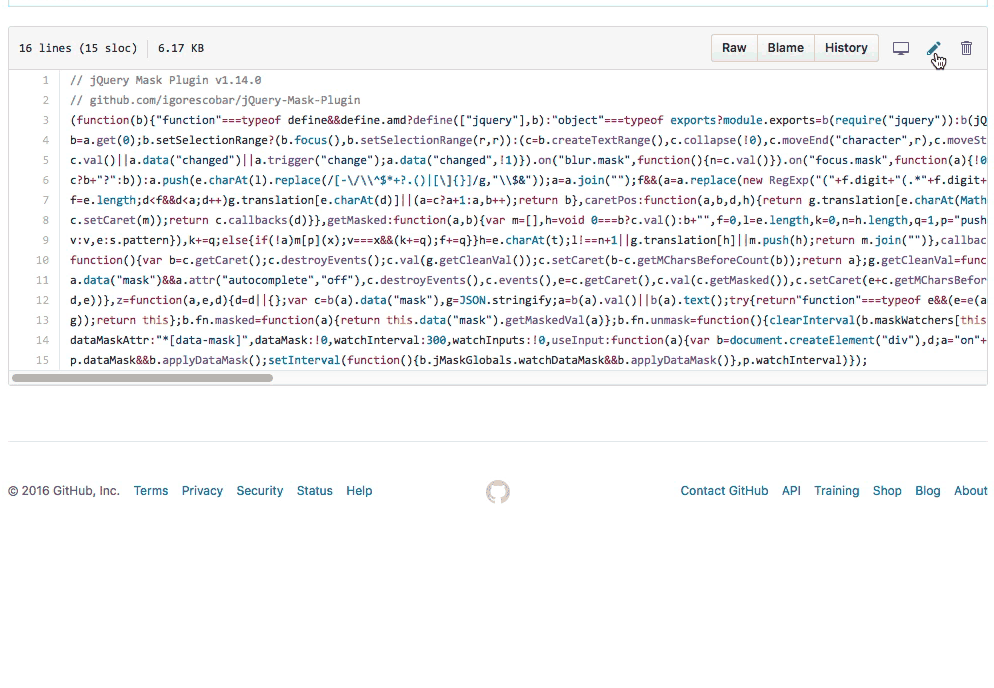This screenshot has width=994, height=688.
Task: Open the About link
Action: click(x=971, y=491)
